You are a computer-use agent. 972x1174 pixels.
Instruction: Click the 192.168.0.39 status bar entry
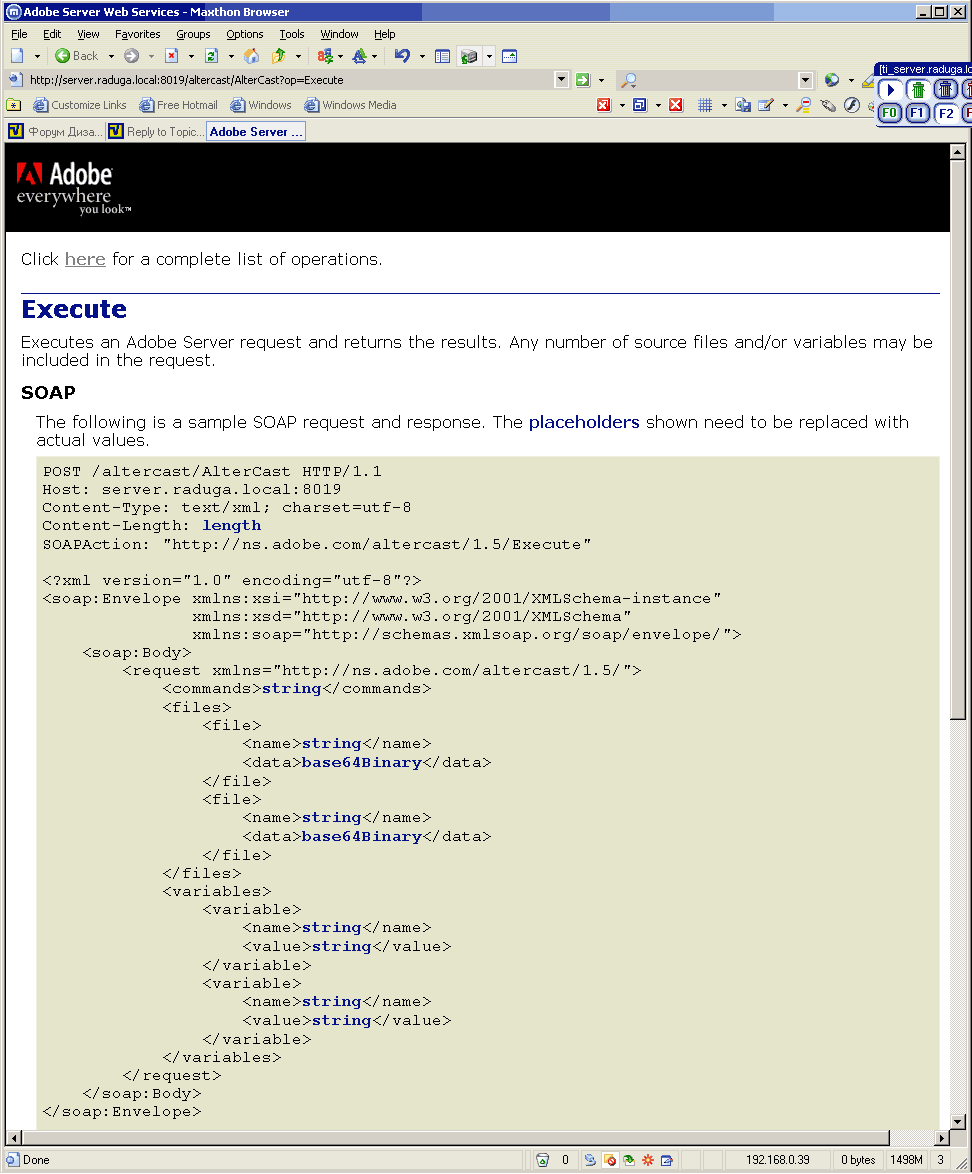click(x=777, y=1160)
